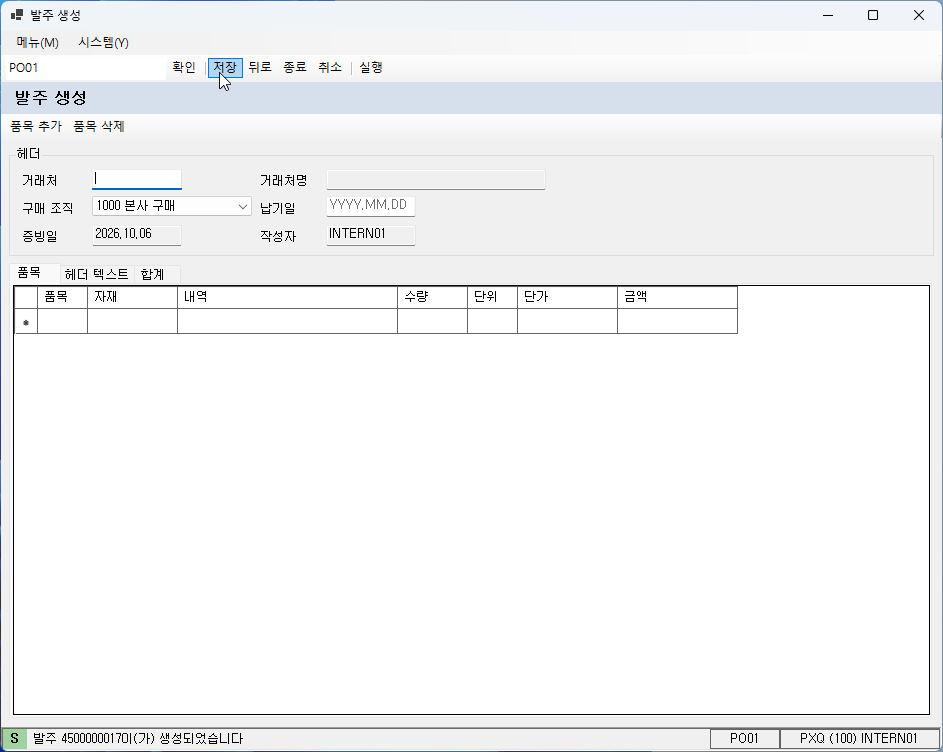The height and width of the screenshot is (752, 943).
Task: Click the 수량 column header
Action: 432,297
